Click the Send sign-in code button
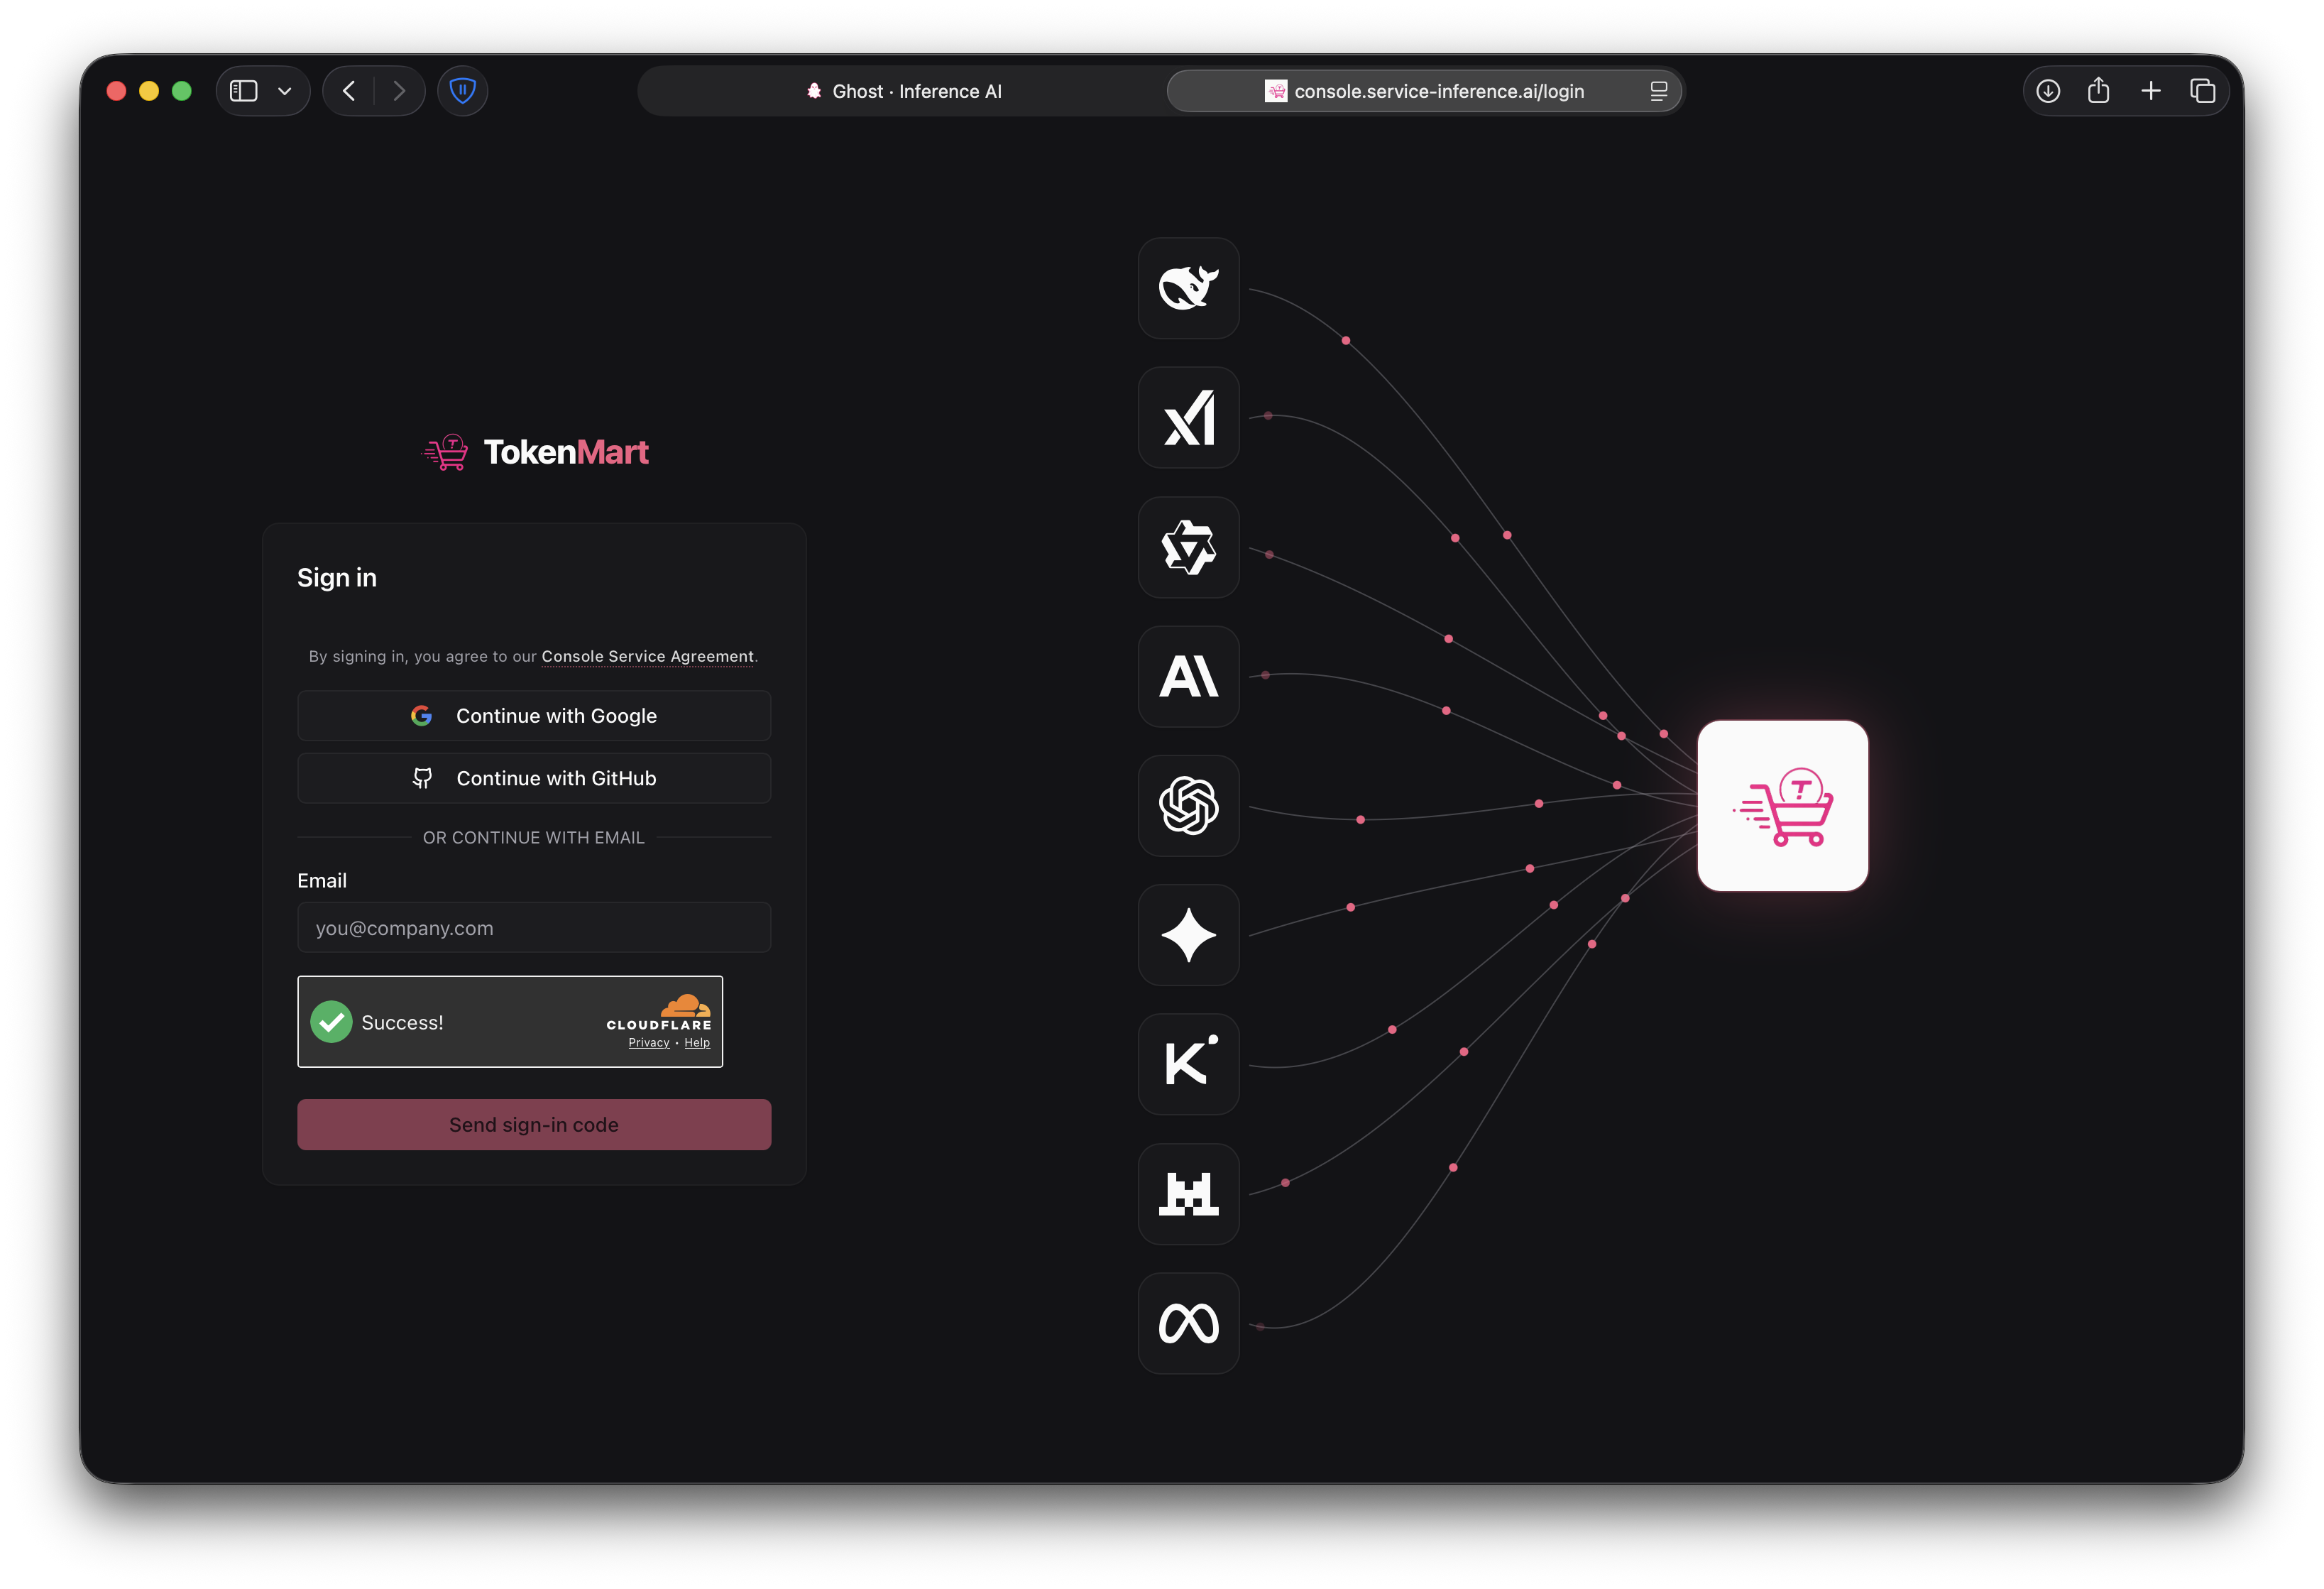 coord(534,1125)
